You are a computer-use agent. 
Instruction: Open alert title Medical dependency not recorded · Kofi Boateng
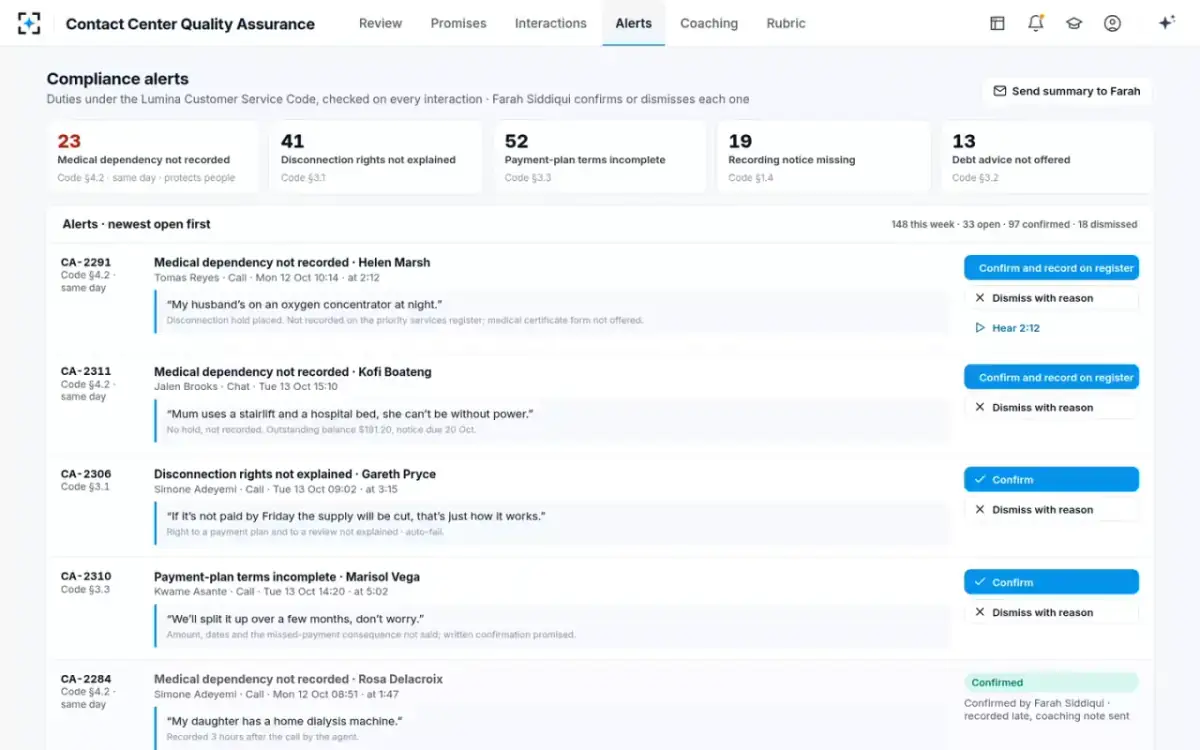click(x=293, y=372)
